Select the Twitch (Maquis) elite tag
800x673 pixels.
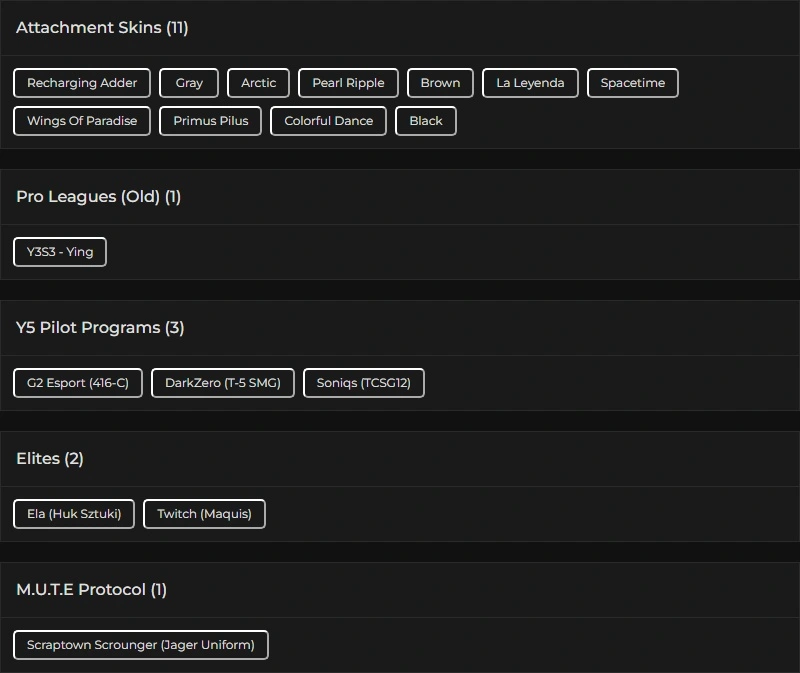coord(204,514)
